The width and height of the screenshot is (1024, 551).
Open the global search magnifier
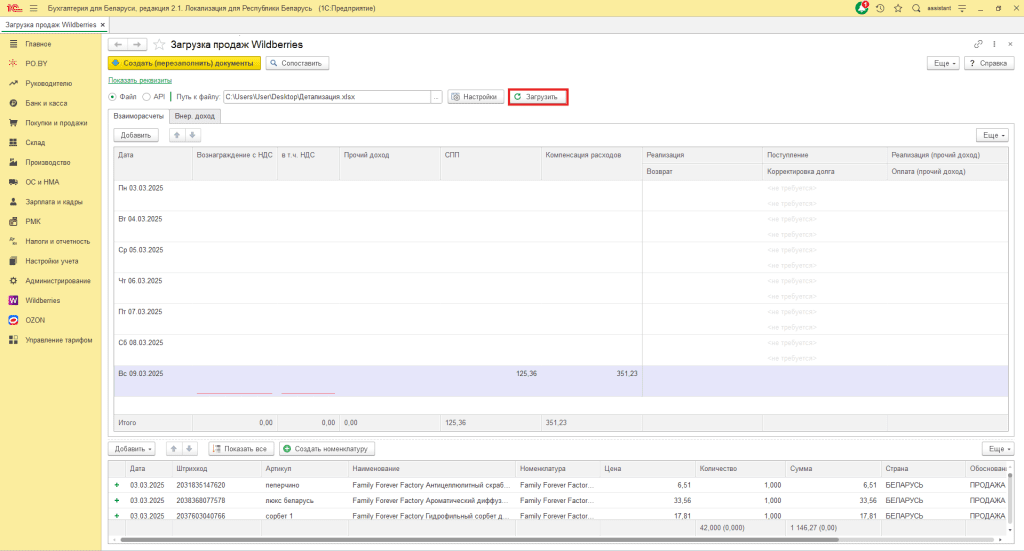click(x=916, y=8)
